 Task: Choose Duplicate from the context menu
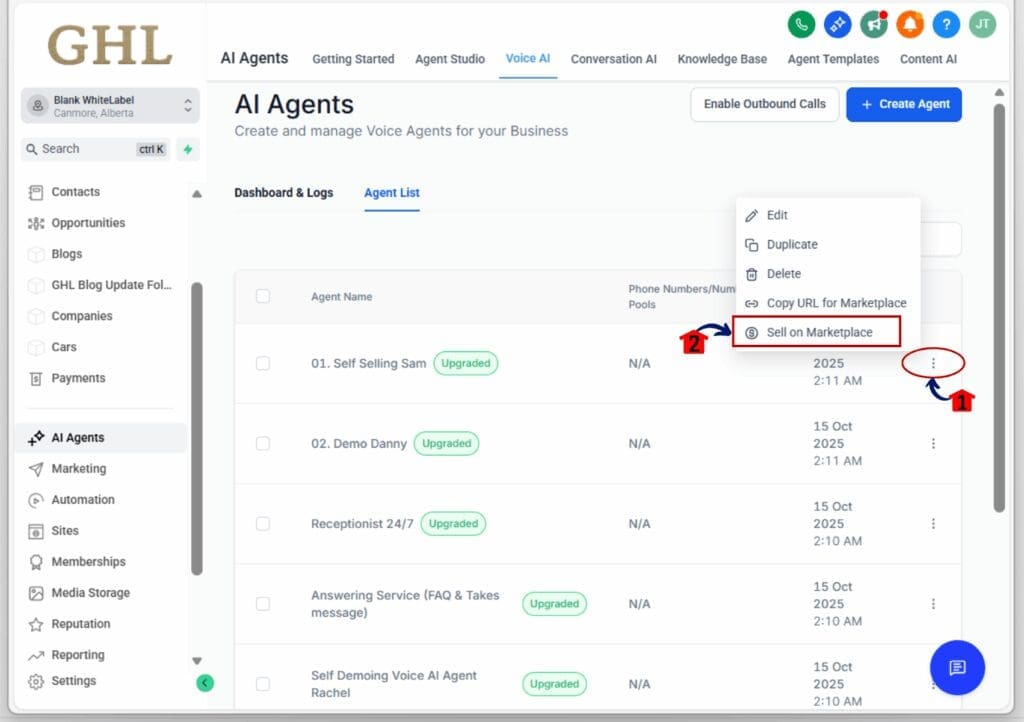[828, 245]
